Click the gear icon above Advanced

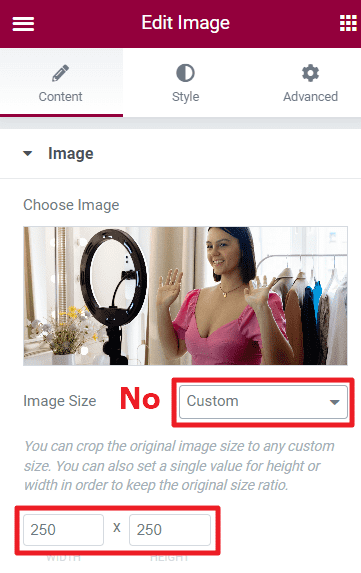[x=310, y=73]
